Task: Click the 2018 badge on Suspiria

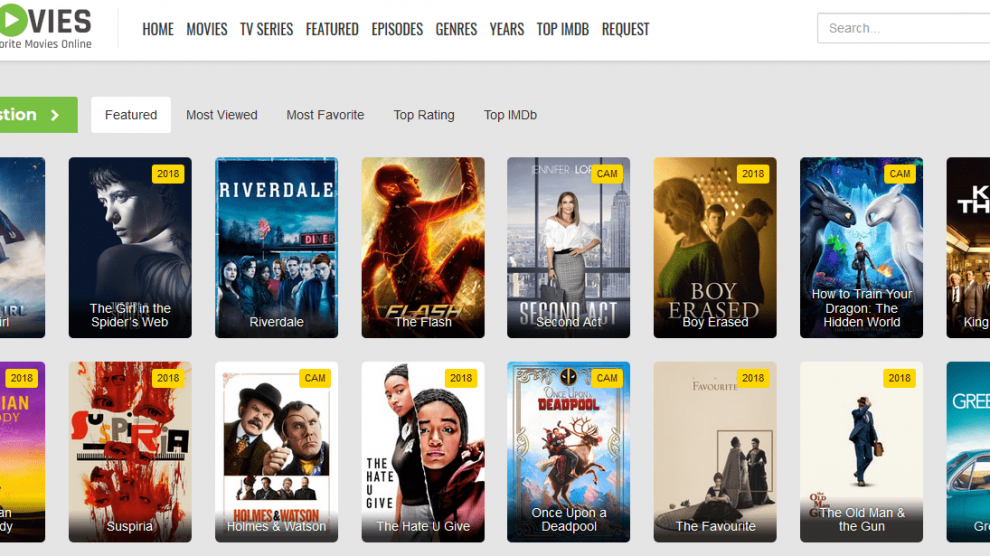Action: coord(168,378)
